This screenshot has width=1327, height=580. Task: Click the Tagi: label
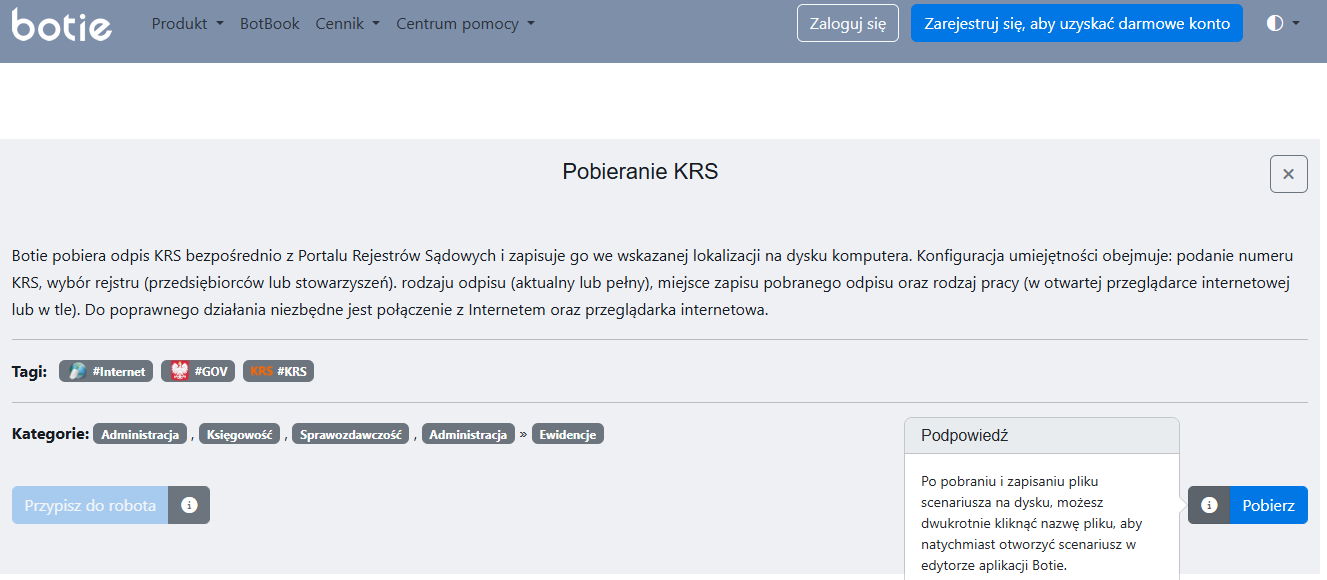[29, 371]
